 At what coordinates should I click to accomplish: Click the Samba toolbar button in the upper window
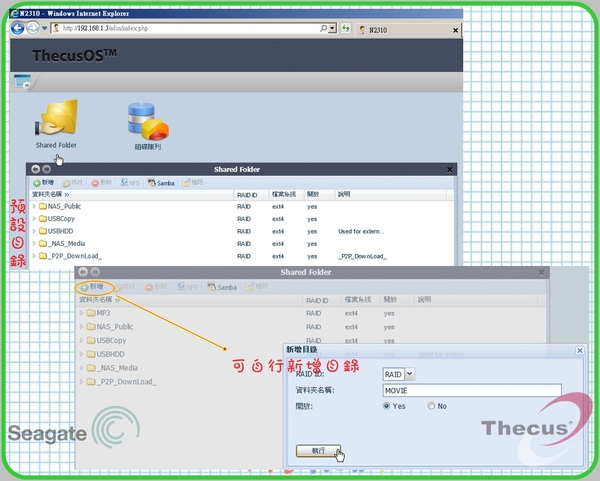pos(160,183)
